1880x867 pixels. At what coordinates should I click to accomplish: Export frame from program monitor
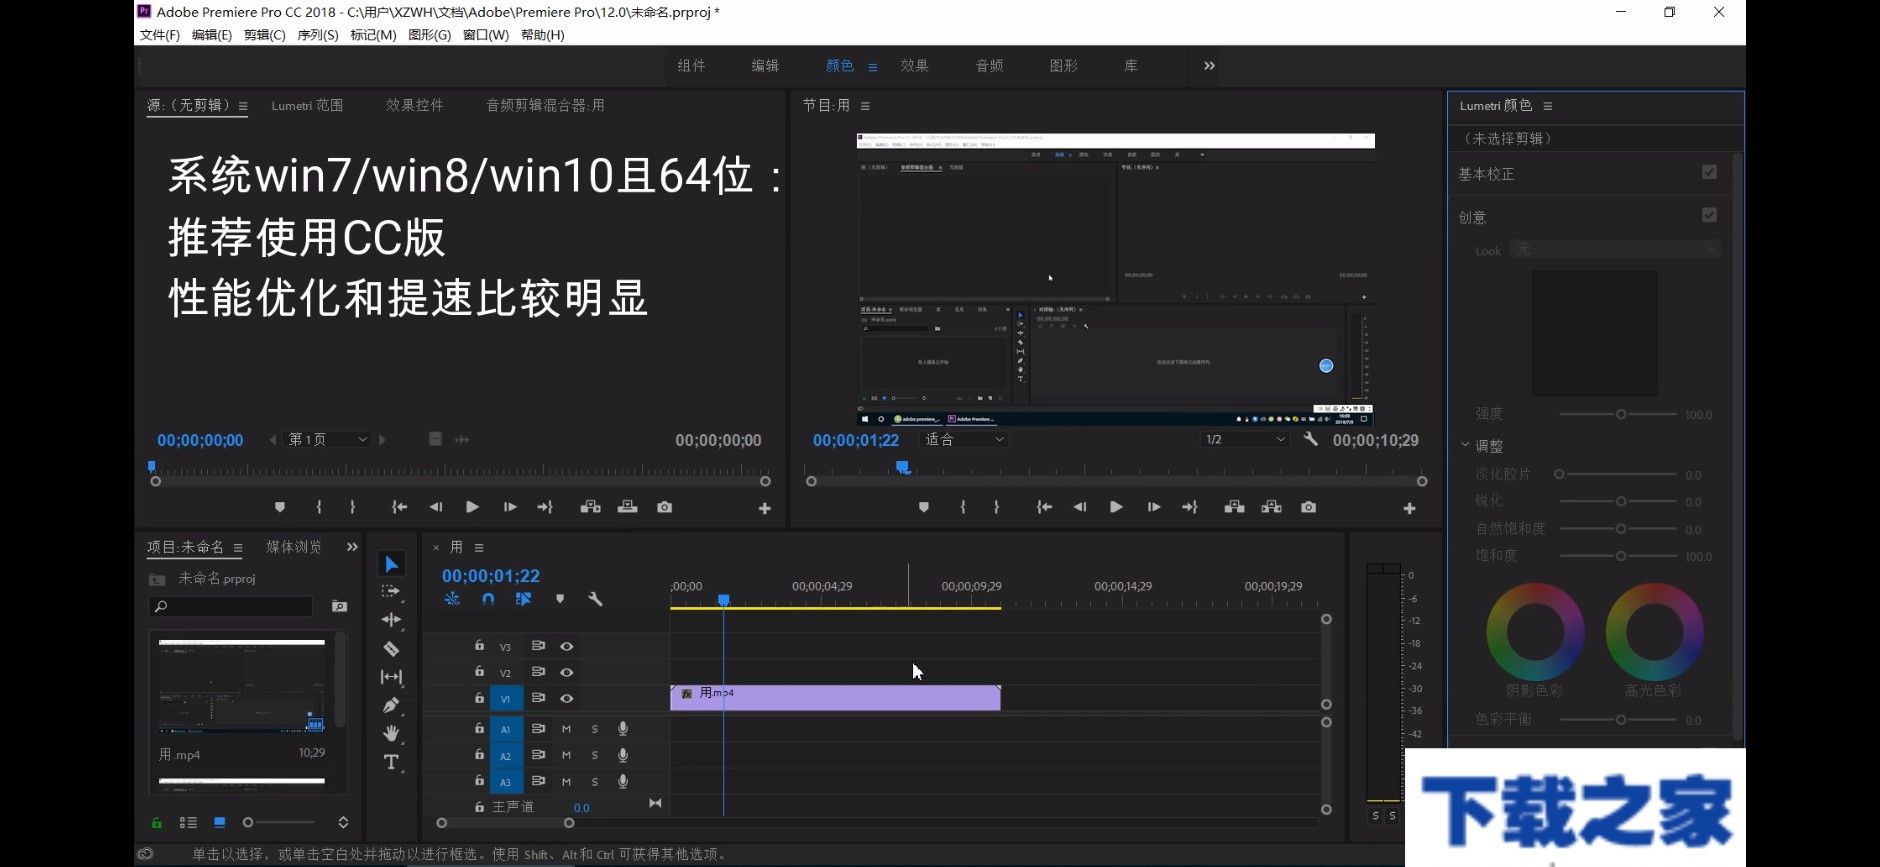[x=1308, y=507]
